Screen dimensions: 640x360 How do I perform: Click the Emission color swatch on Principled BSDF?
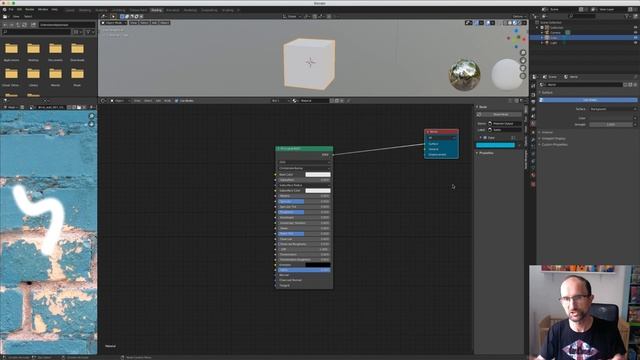click(x=318, y=265)
